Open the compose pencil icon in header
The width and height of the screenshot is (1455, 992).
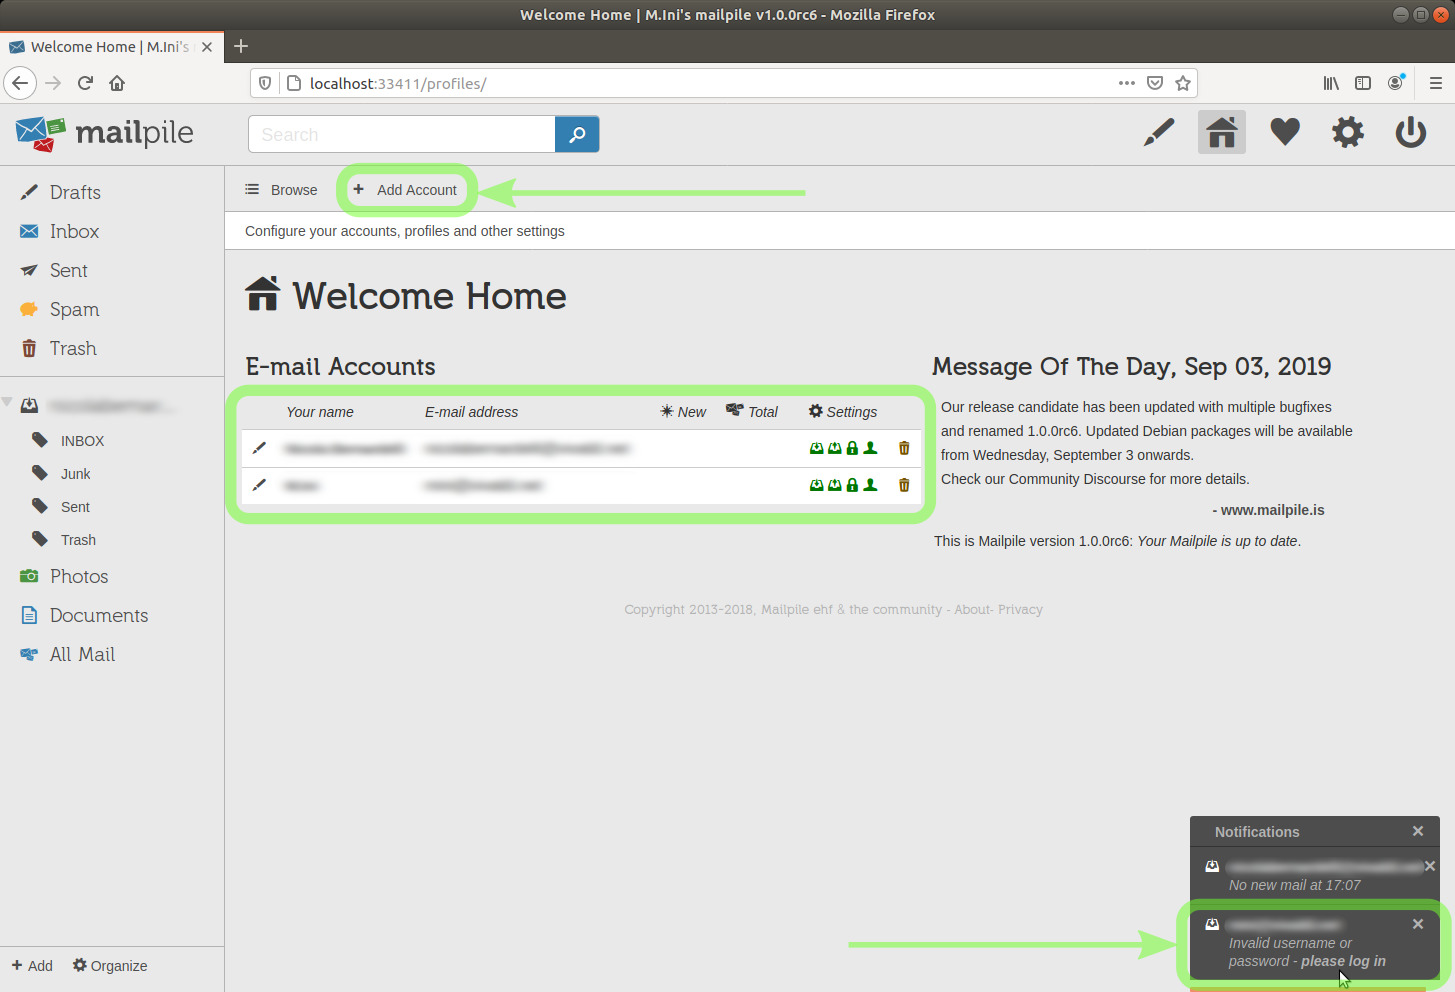[1159, 132]
